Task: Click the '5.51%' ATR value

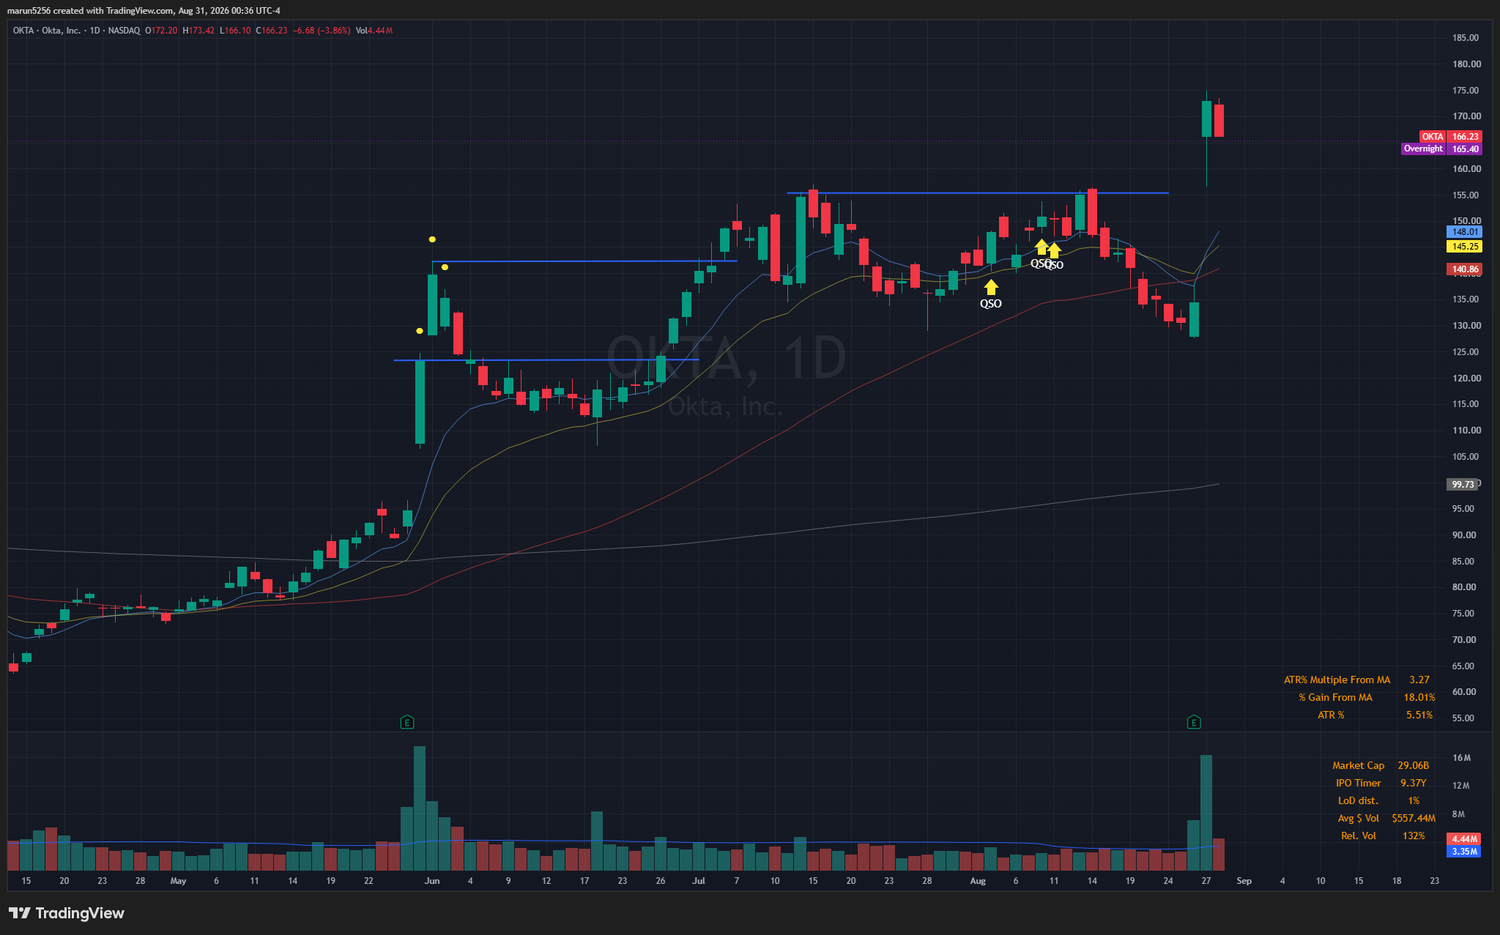Action: click(x=1419, y=716)
